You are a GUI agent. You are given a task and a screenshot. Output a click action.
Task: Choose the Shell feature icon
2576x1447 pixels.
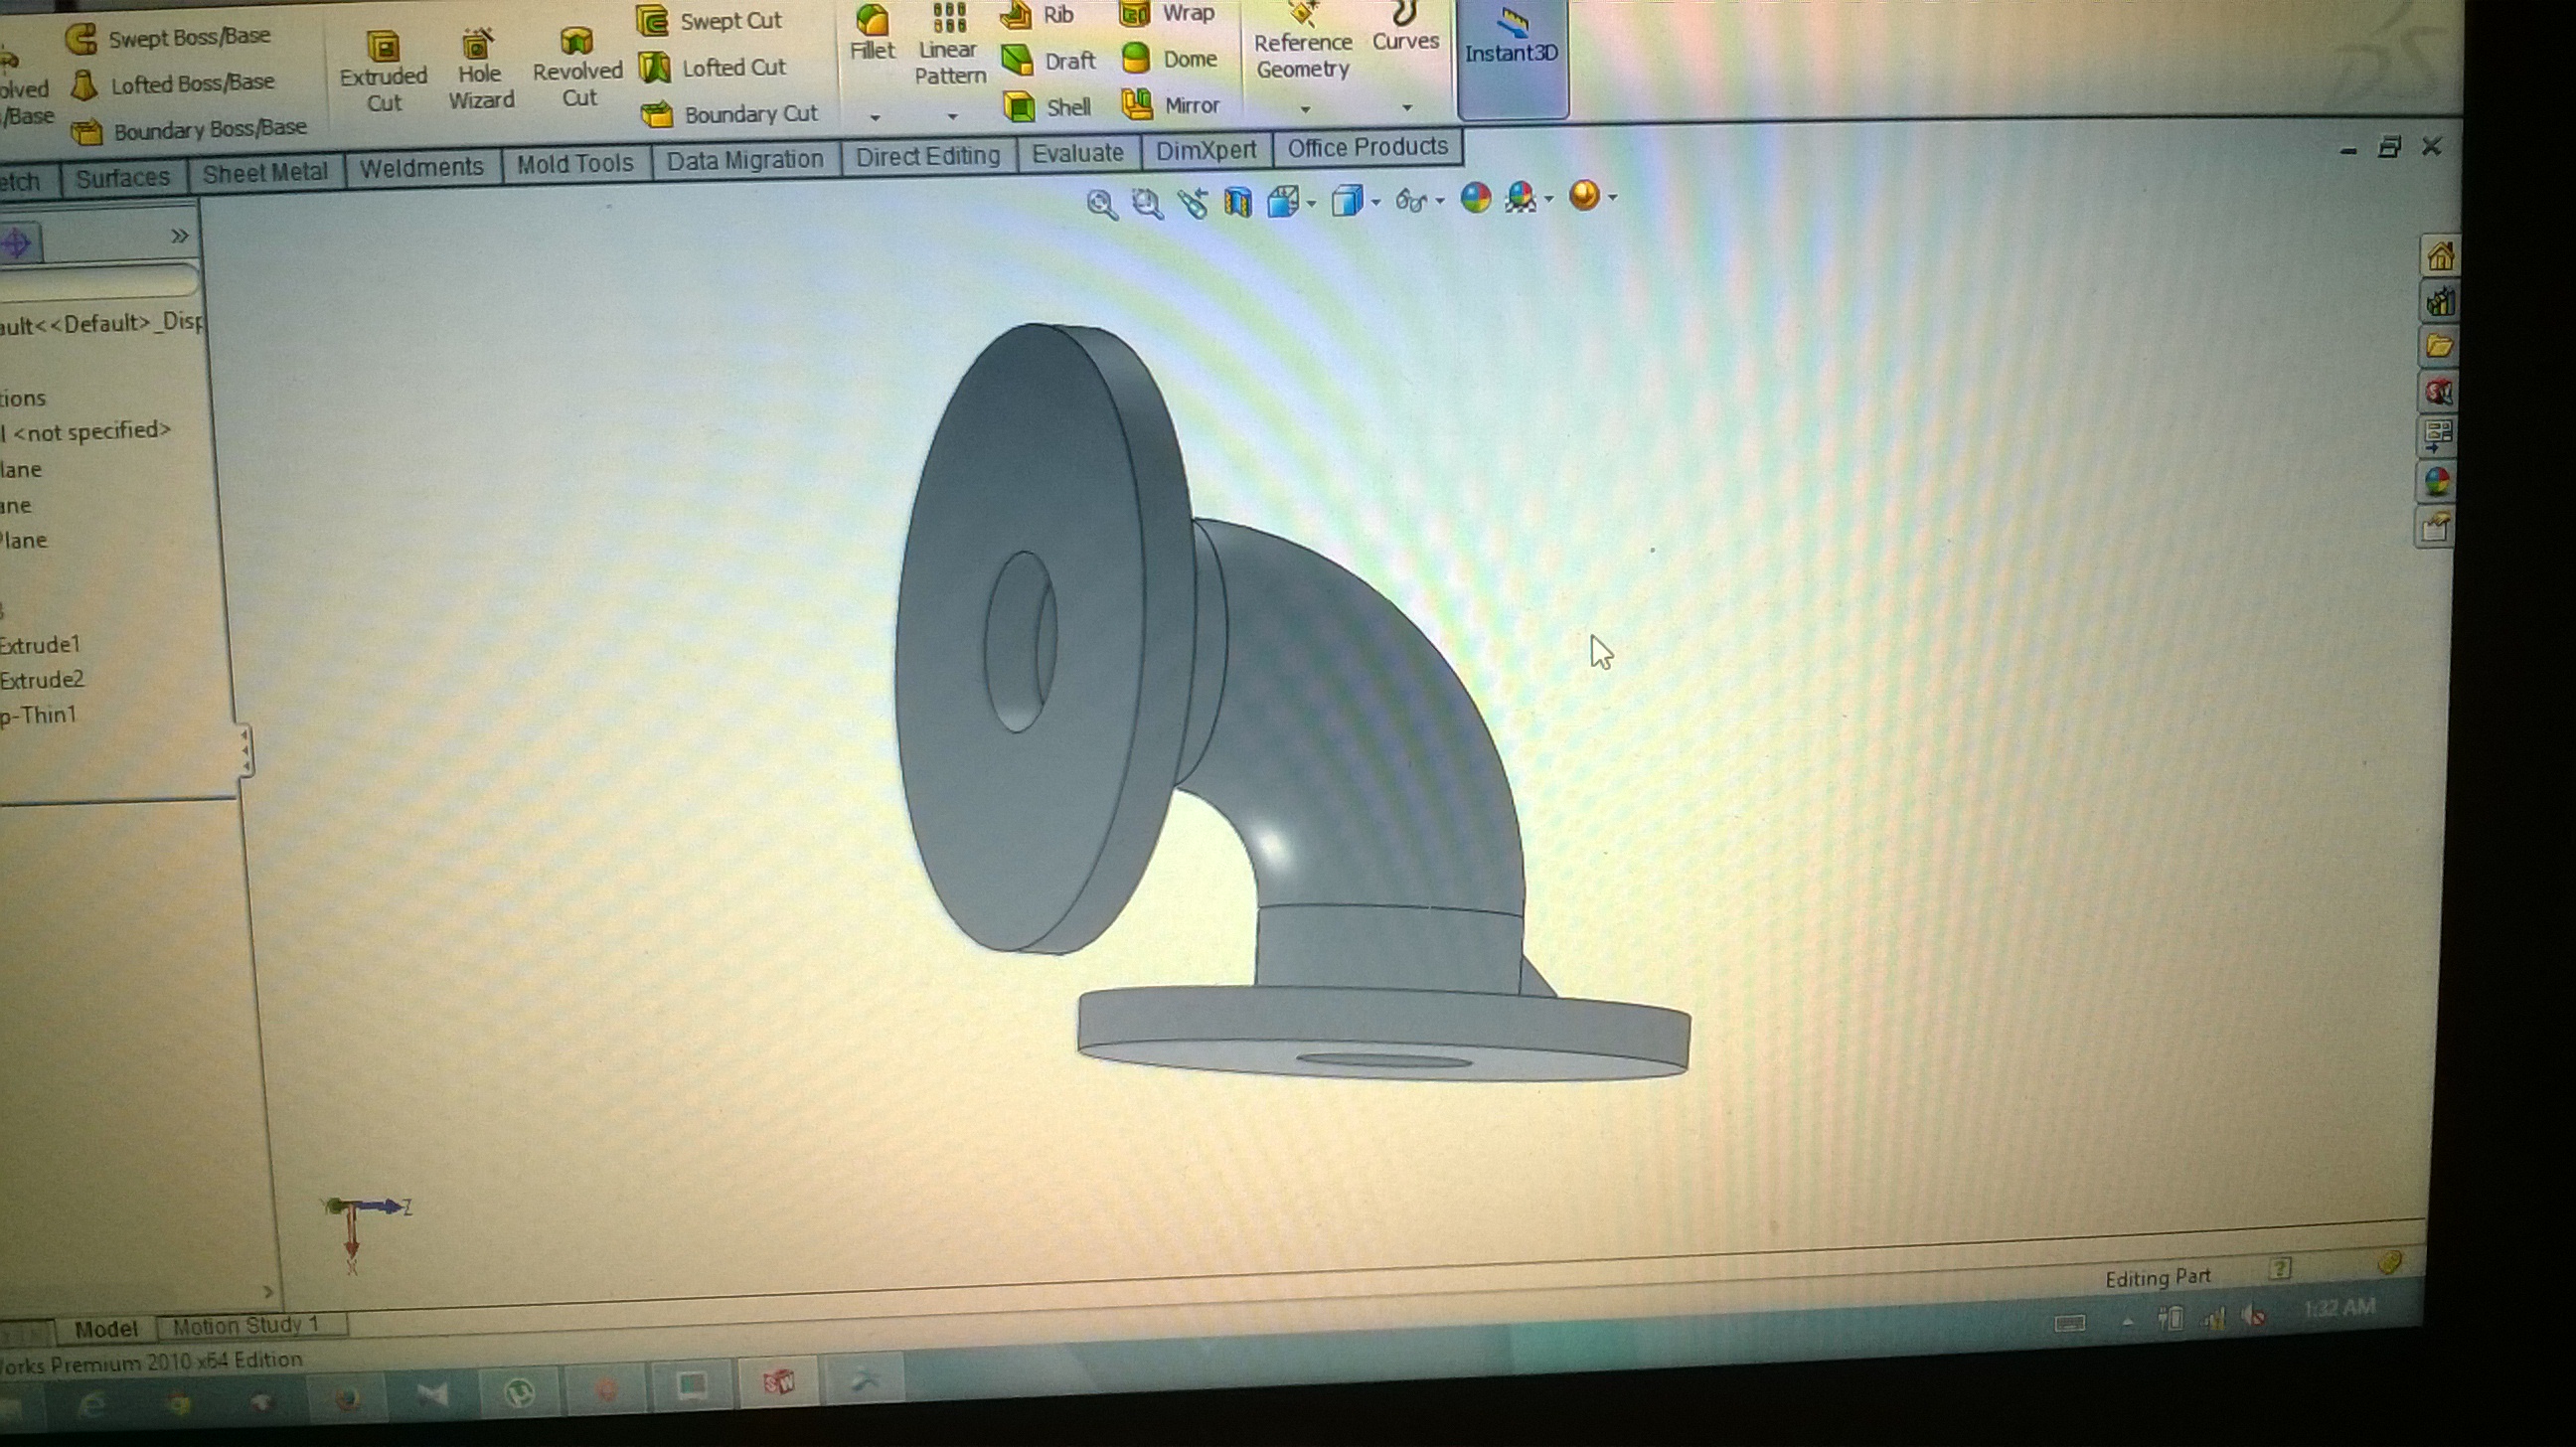(x=1020, y=107)
